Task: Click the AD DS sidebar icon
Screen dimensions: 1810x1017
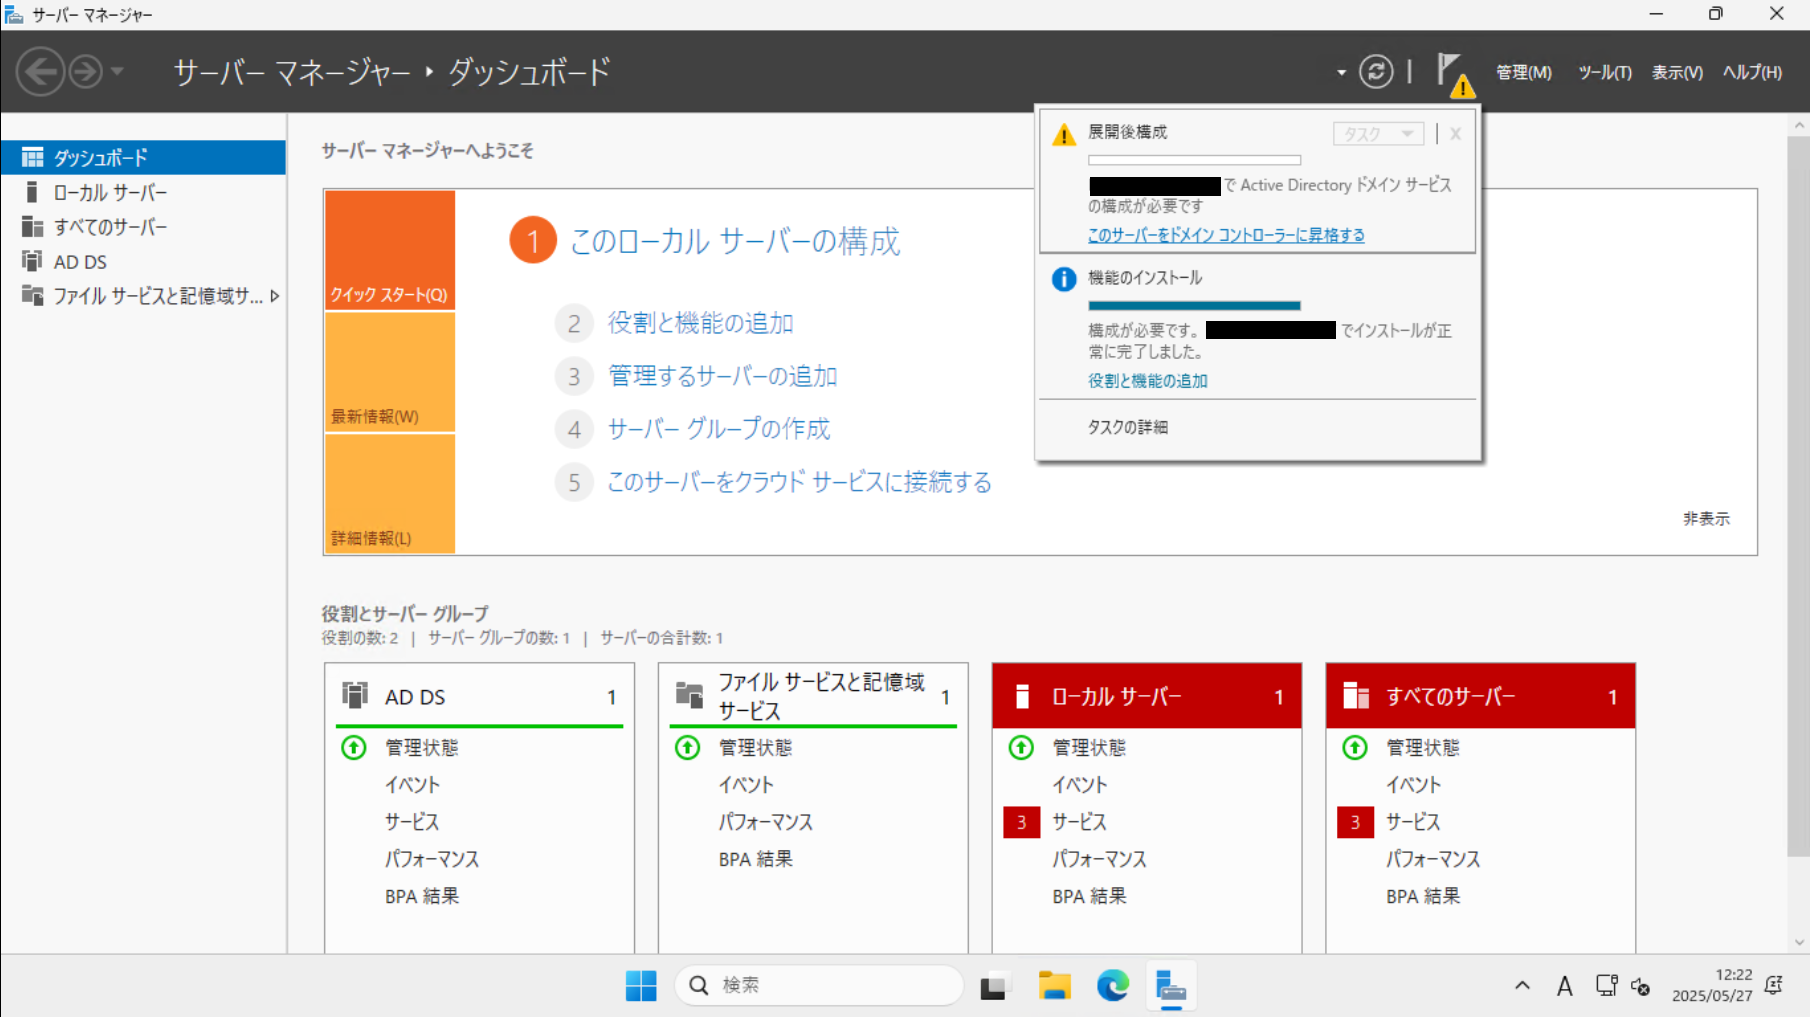Action: [32, 262]
